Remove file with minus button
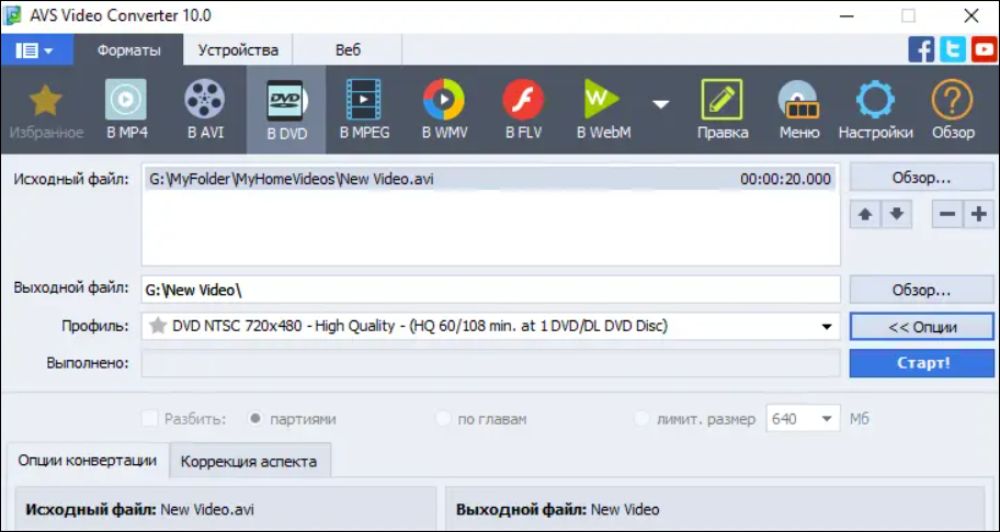1000x532 pixels. click(948, 214)
